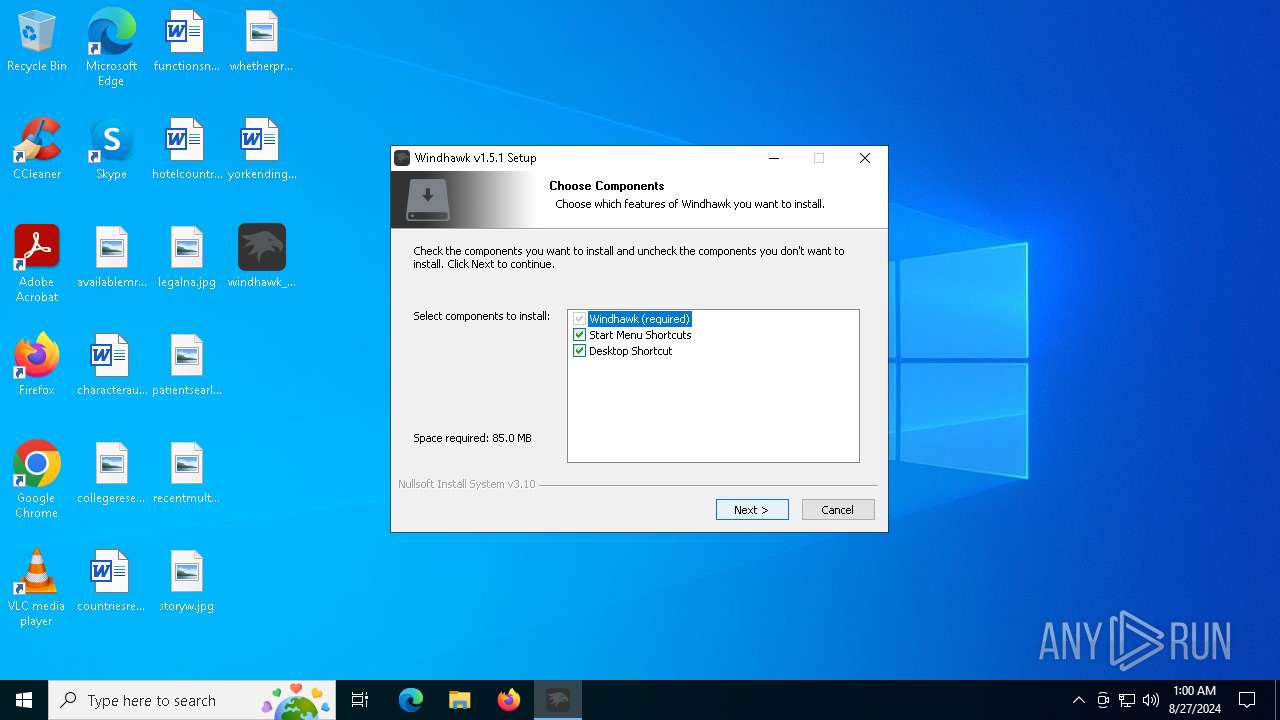Click the Space required: 85.0 MB text
The image size is (1280, 720).
click(472, 438)
